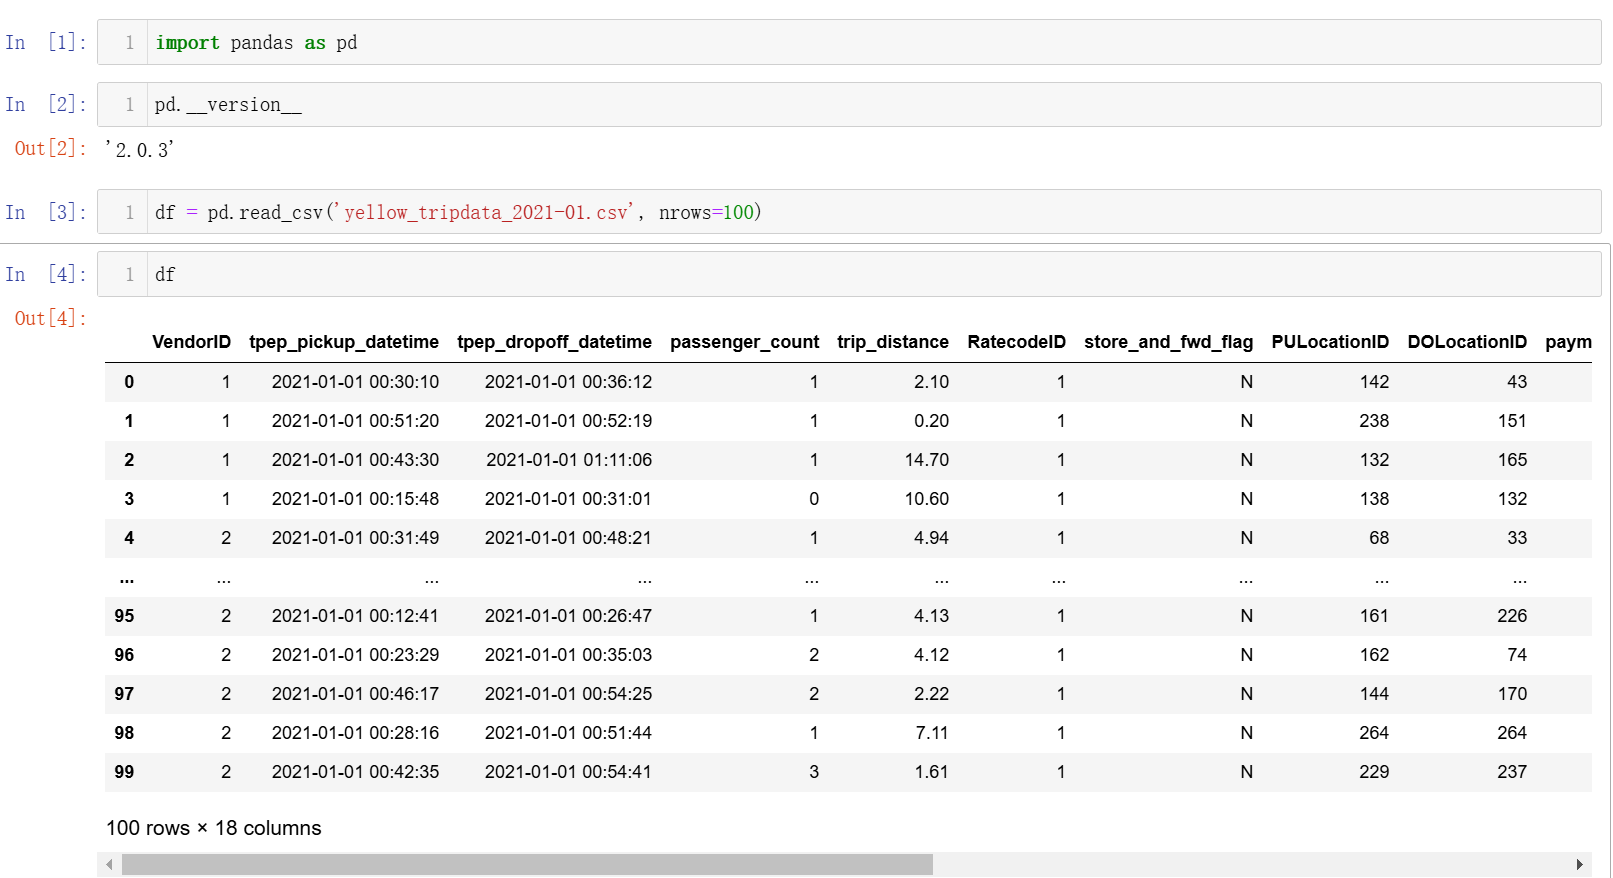Click the In [1] prompt label
Viewport: 1613px width, 878px height.
point(46,42)
